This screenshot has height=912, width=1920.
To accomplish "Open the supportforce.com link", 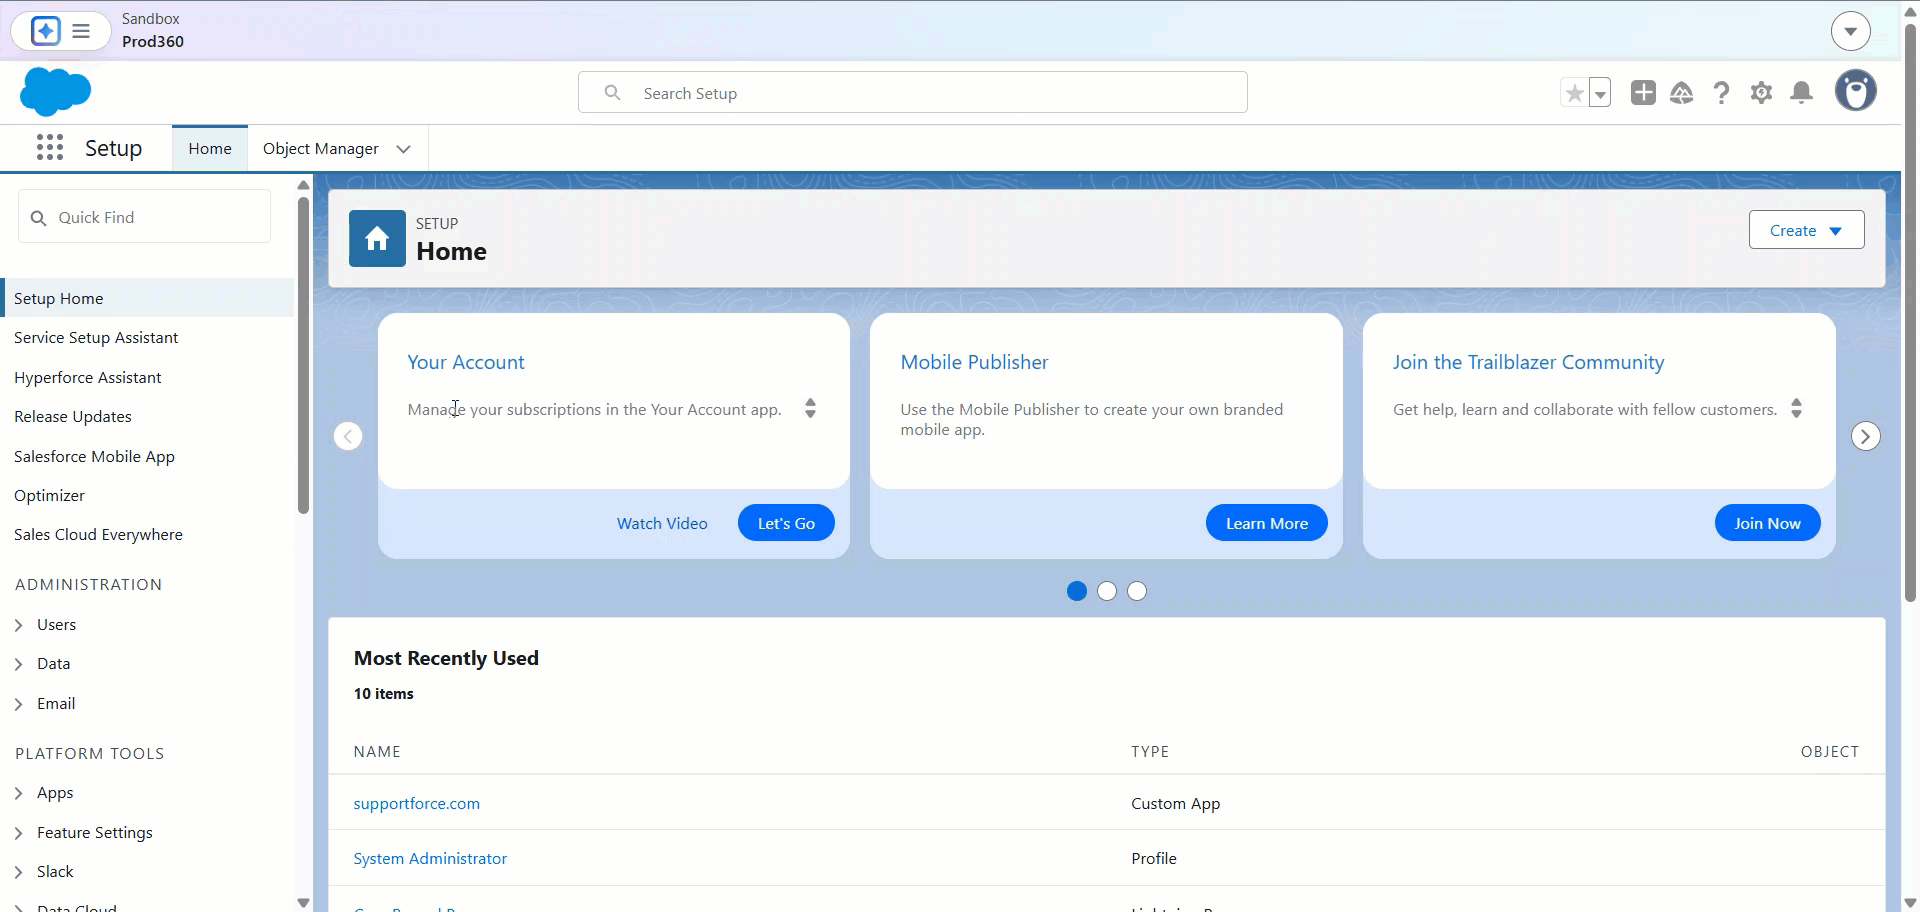I will [x=417, y=803].
